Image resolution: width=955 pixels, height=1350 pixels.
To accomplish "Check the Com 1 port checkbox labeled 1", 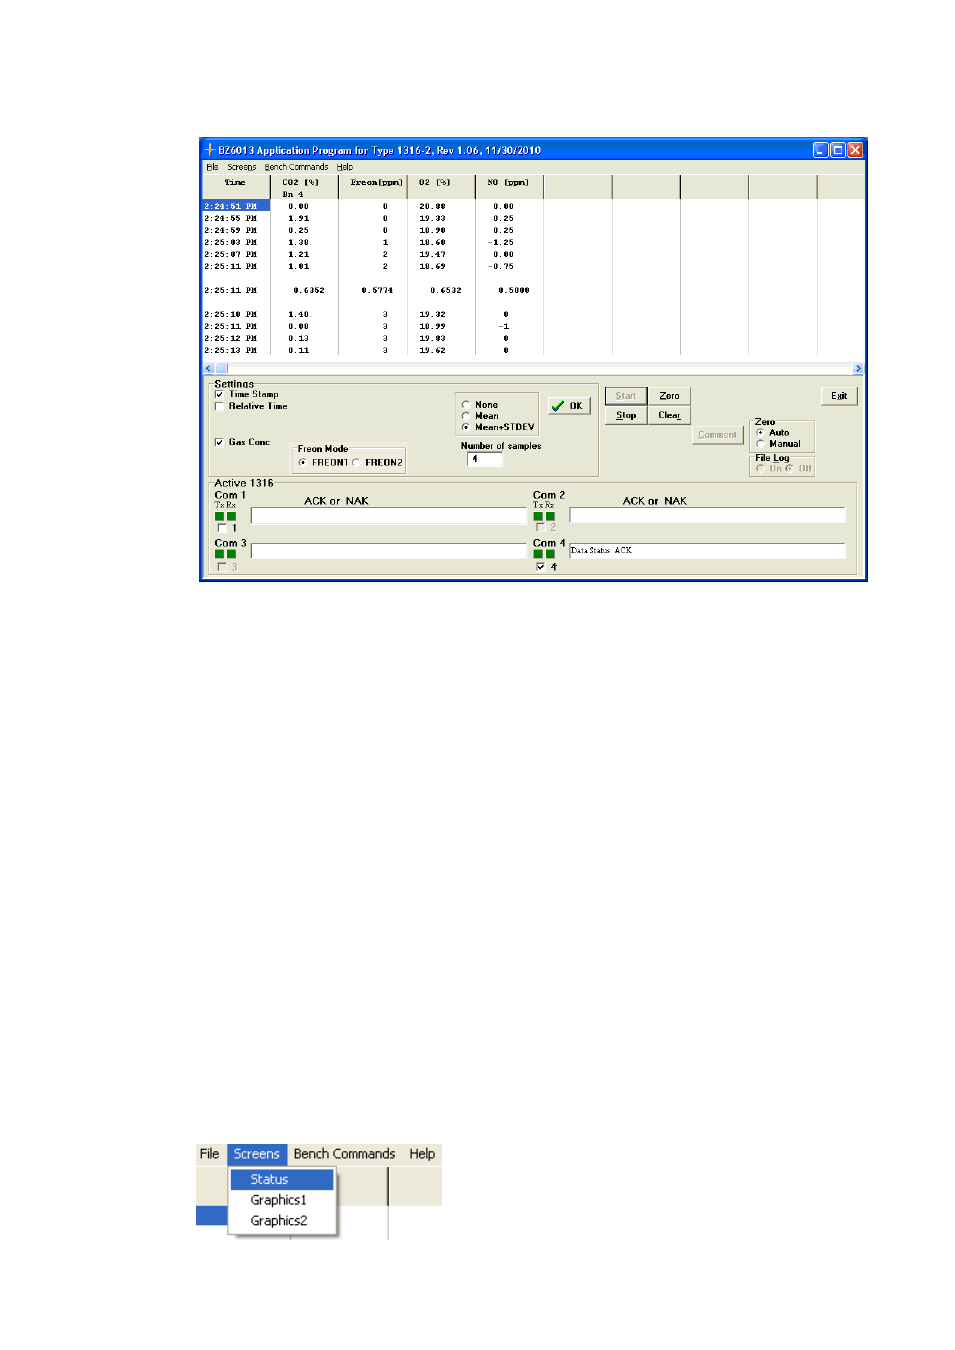I will click(x=221, y=528).
